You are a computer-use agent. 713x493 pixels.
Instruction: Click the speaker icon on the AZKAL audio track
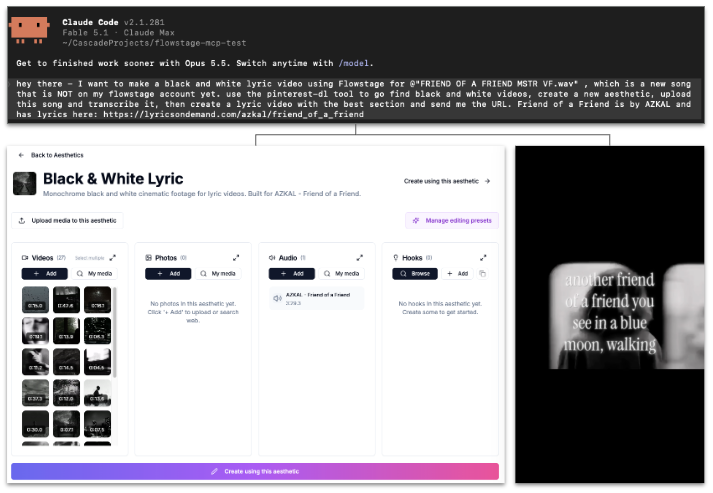(277, 298)
